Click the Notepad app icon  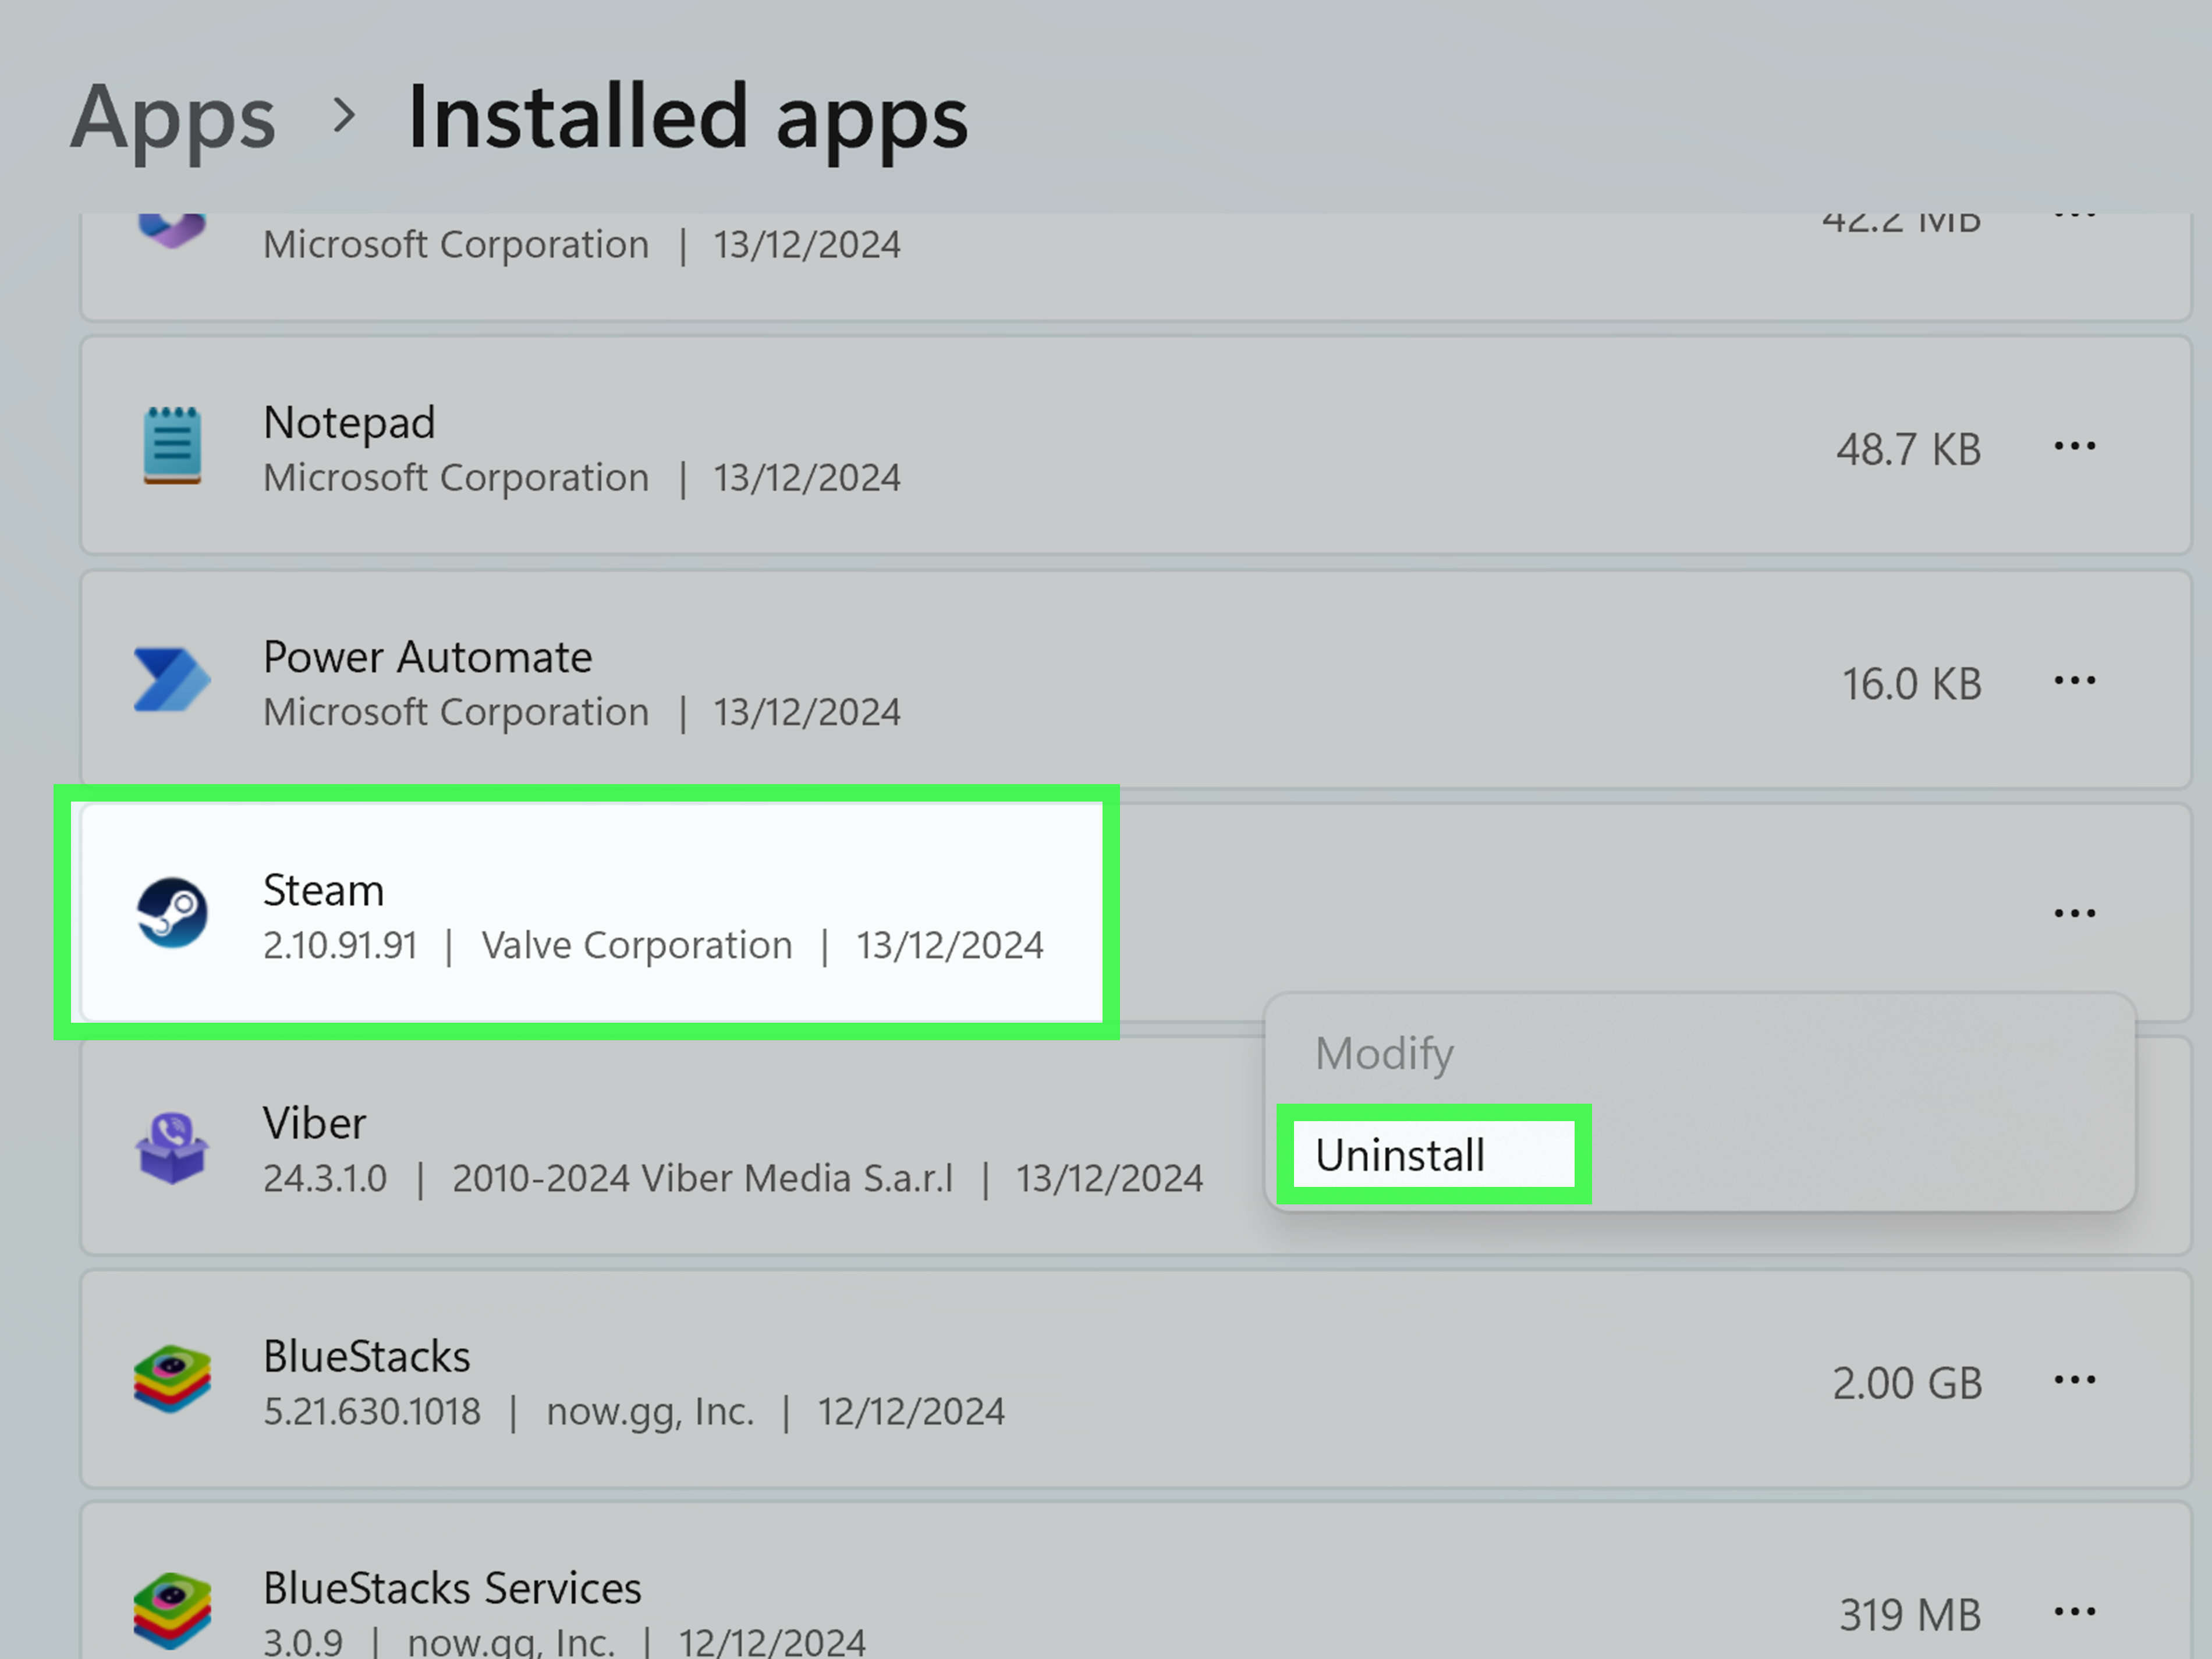(x=172, y=448)
